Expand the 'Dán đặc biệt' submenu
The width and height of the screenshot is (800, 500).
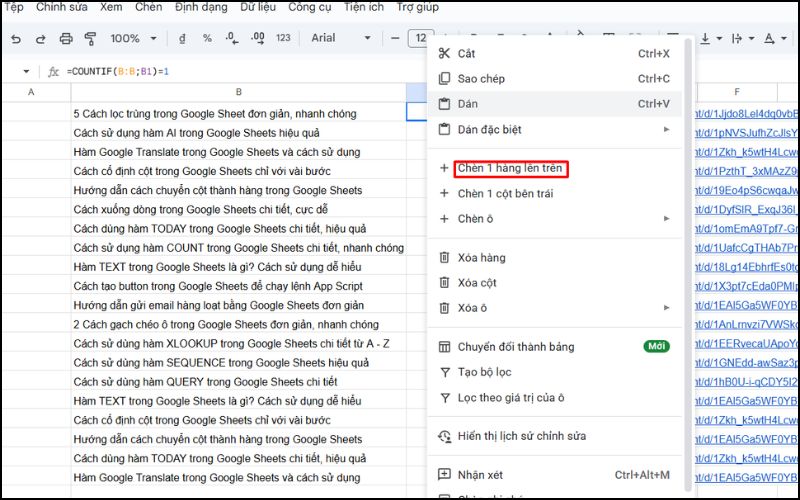click(x=666, y=129)
